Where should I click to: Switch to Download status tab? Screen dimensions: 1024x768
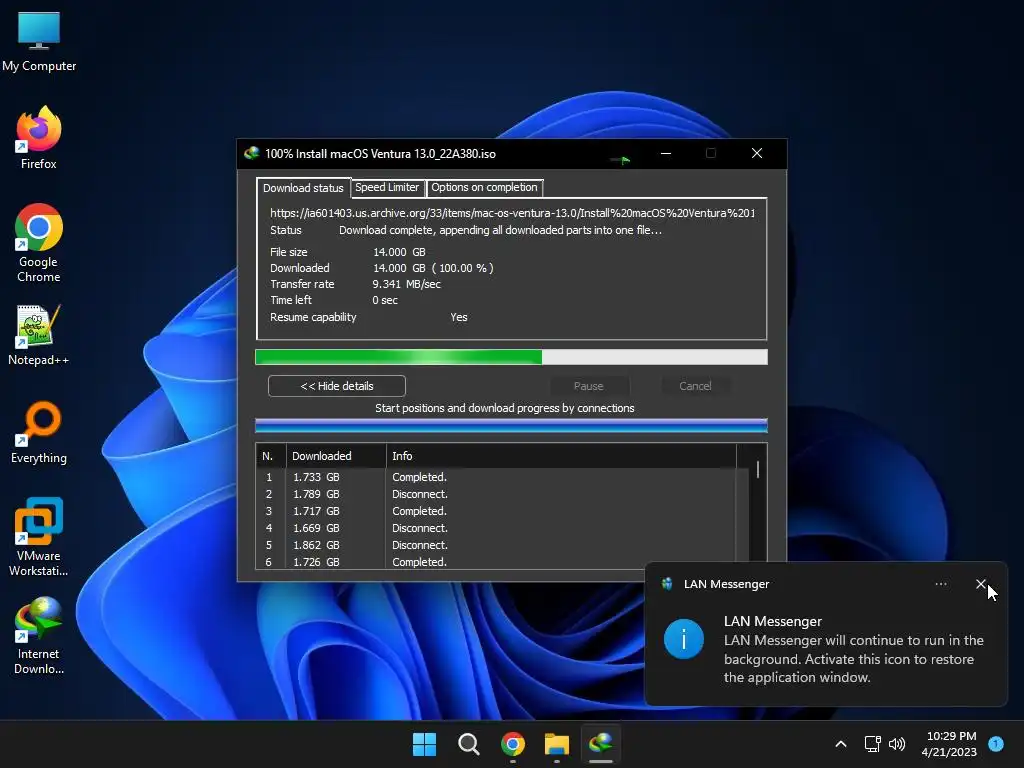[303, 187]
